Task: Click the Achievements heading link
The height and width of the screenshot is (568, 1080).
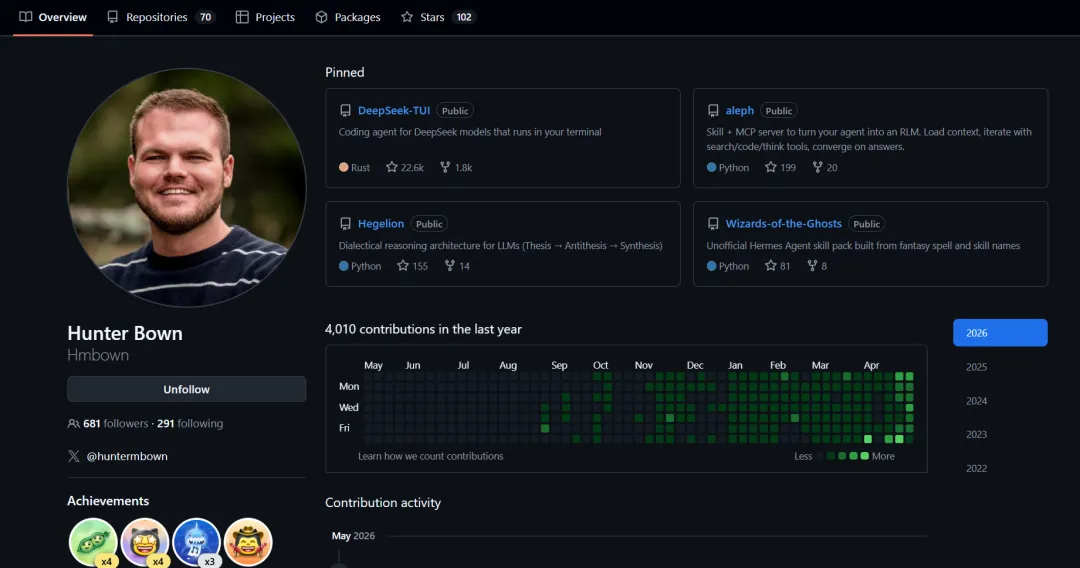Action: 108,501
